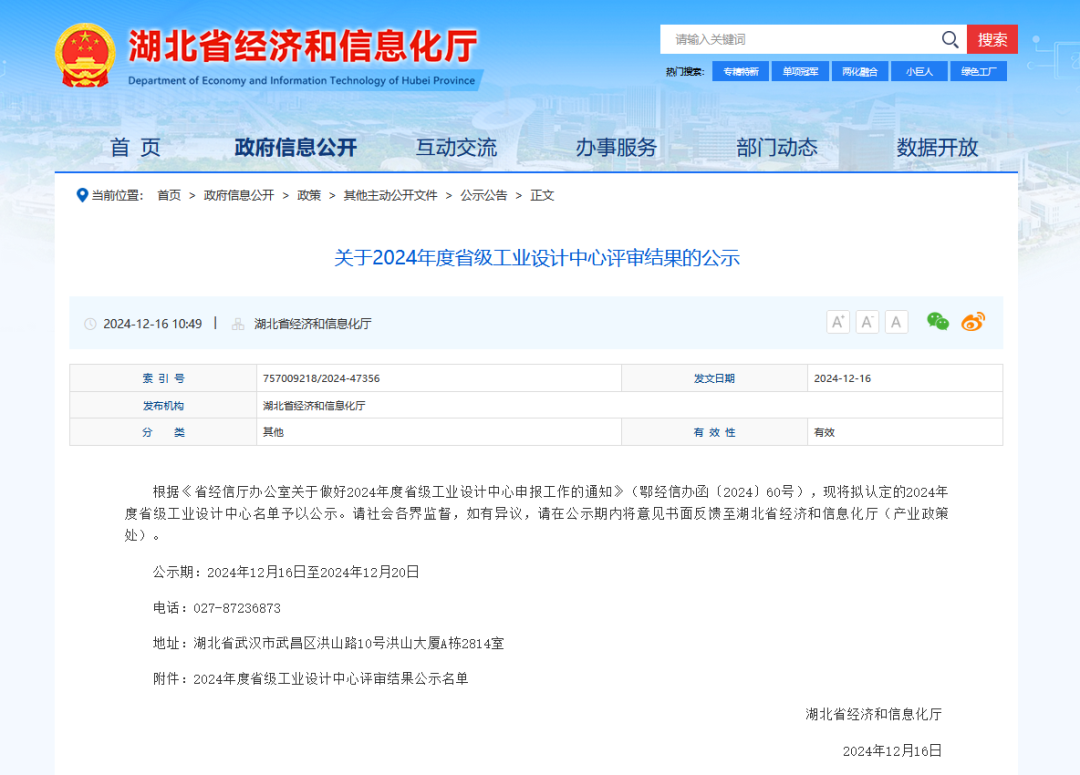Open 公示公告 in the breadcrumb
The height and width of the screenshot is (775, 1080).
483,195
